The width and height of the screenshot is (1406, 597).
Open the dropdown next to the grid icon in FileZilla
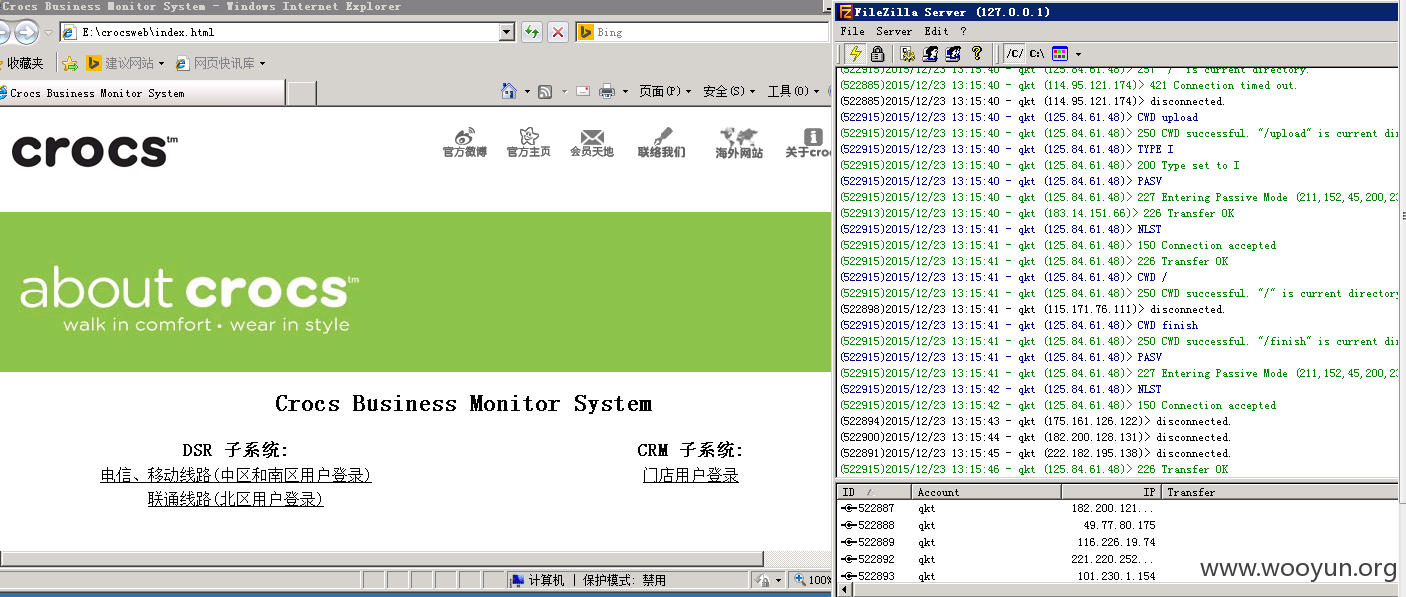click(x=1078, y=54)
